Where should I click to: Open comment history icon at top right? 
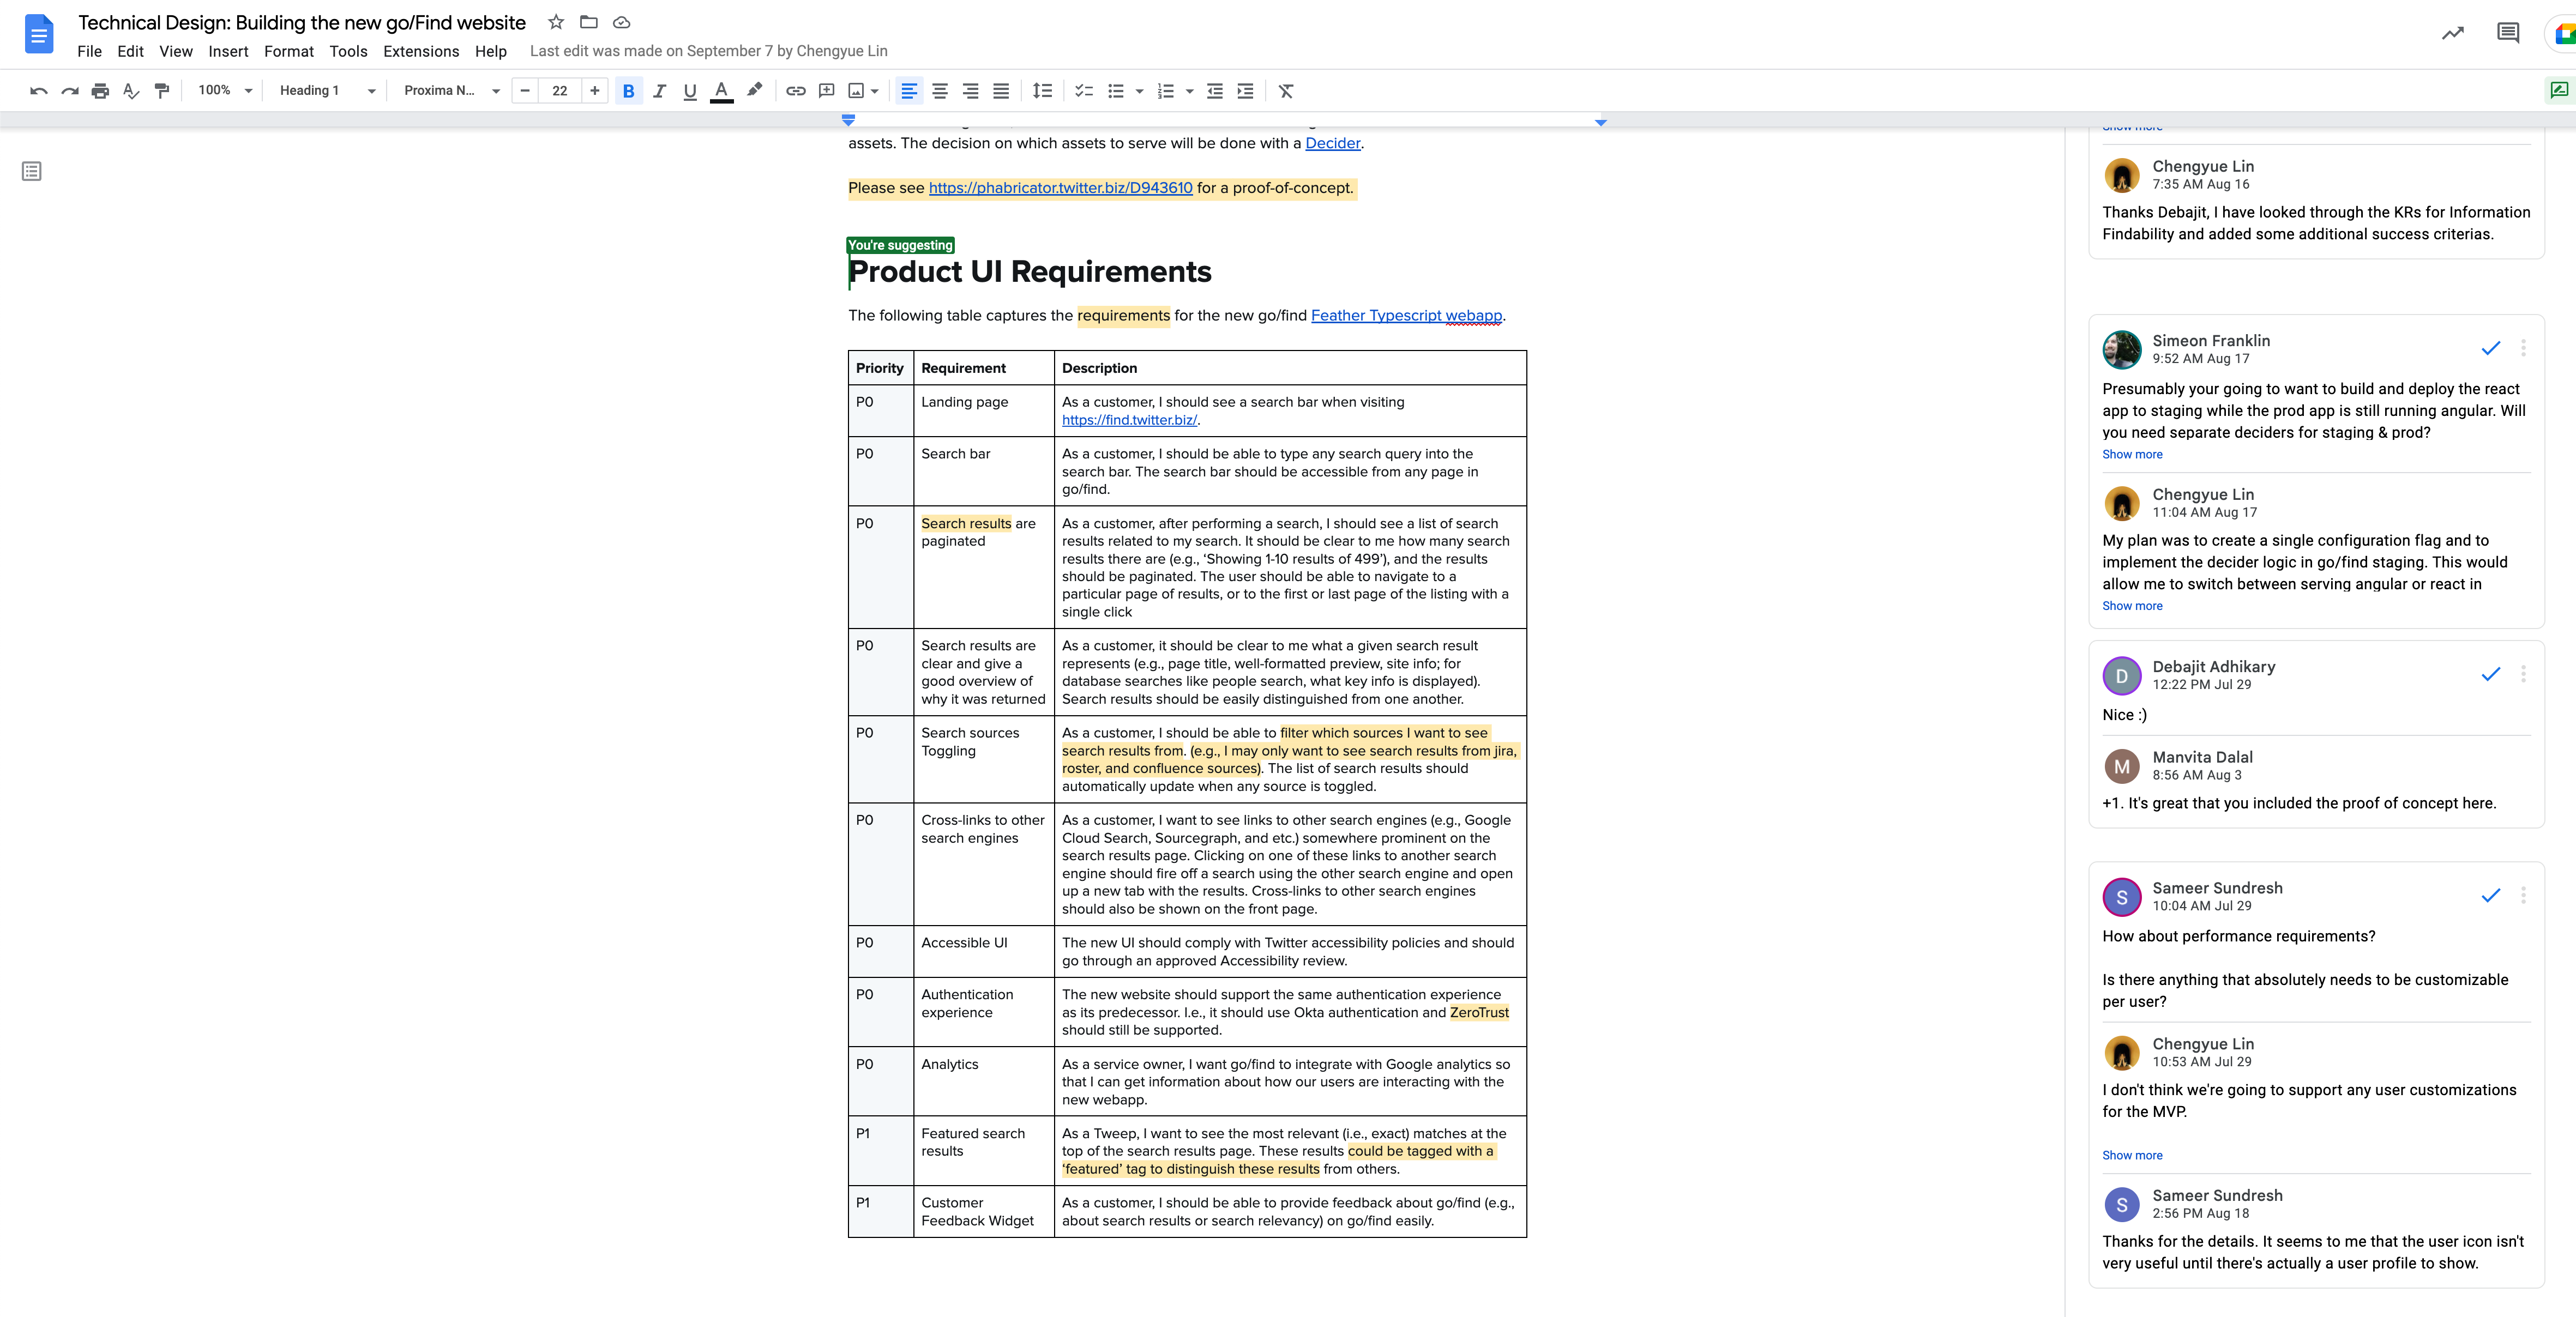[2507, 33]
